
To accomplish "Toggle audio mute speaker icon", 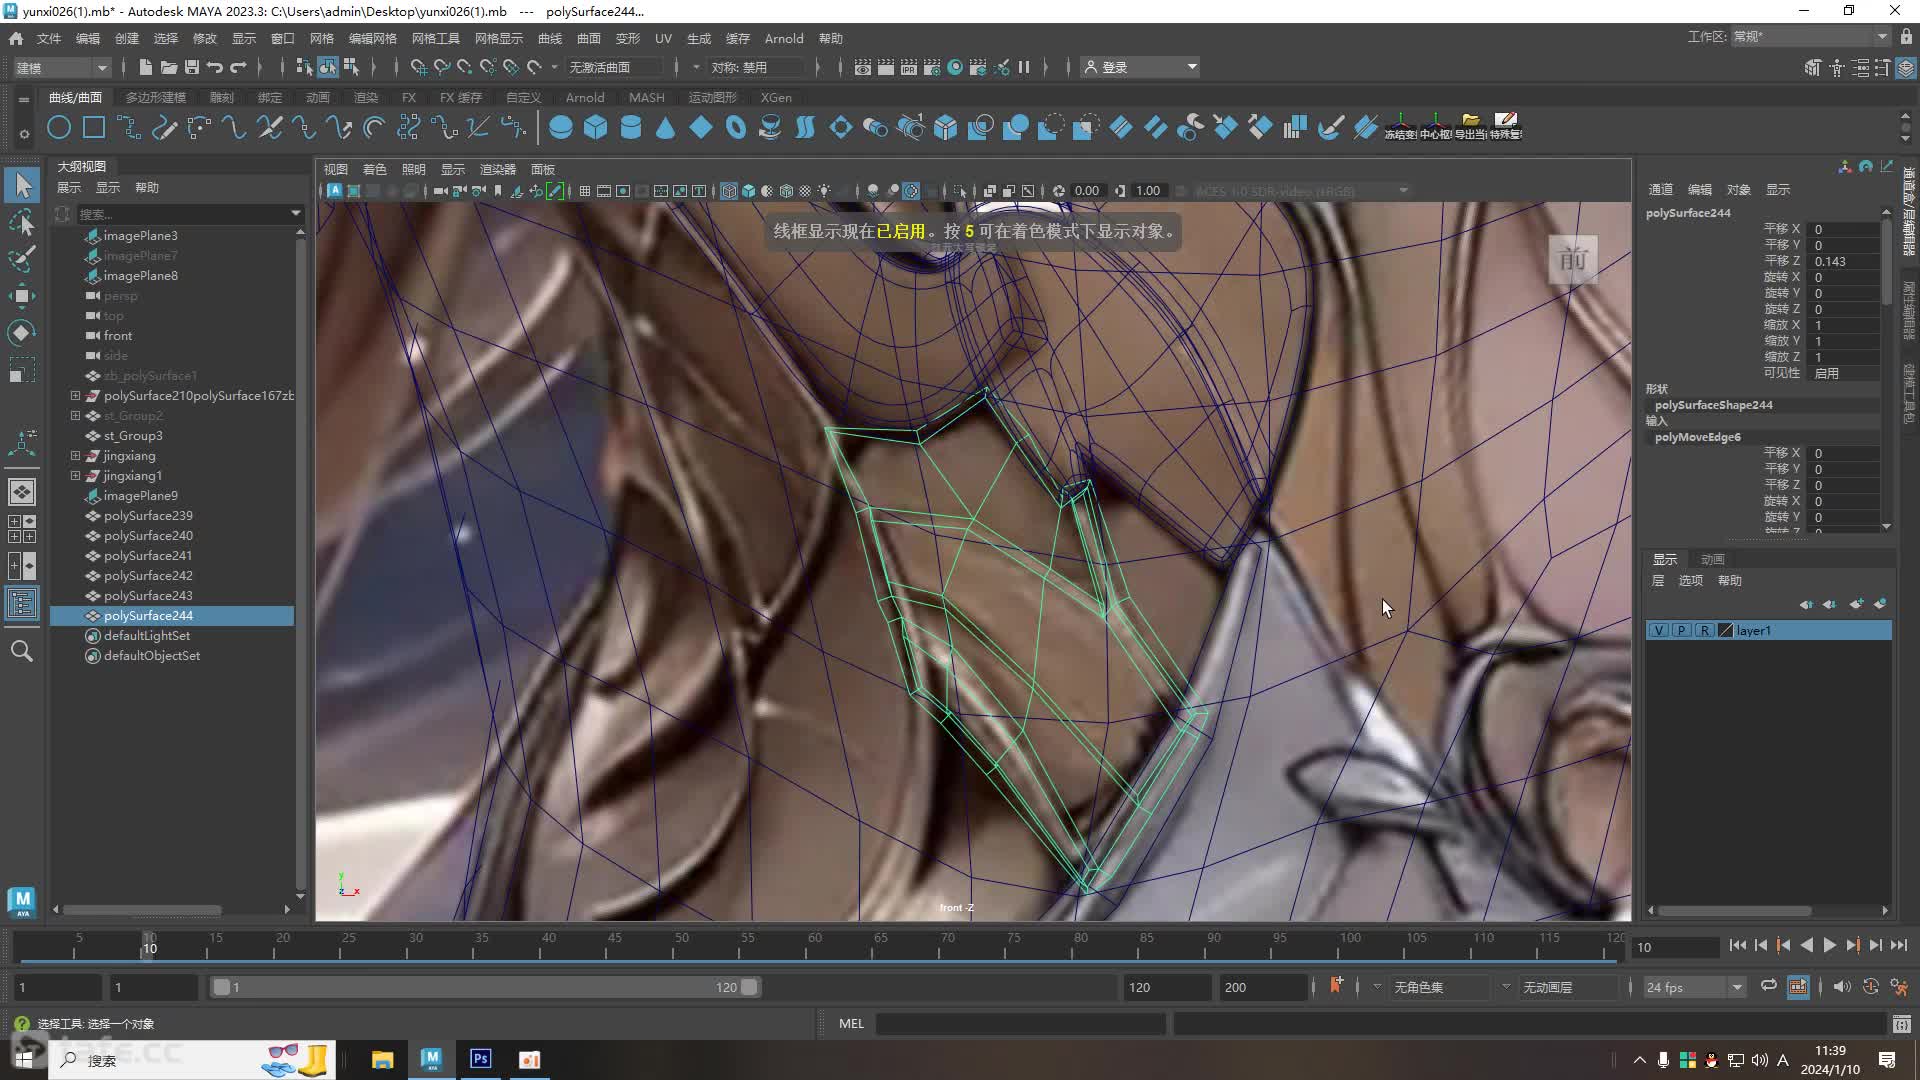I will (1842, 986).
